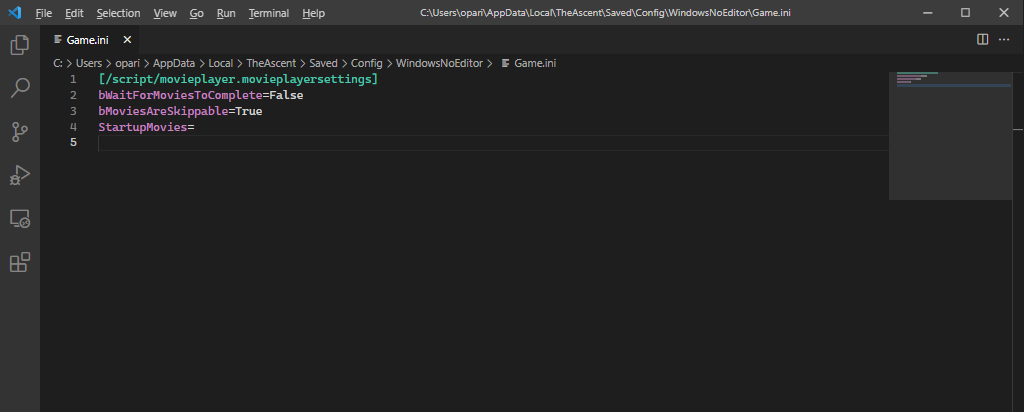The height and width of the screenshot is (412, 1024).
Task: Close the Game.ini tab
Action: [x=129, y=40]
